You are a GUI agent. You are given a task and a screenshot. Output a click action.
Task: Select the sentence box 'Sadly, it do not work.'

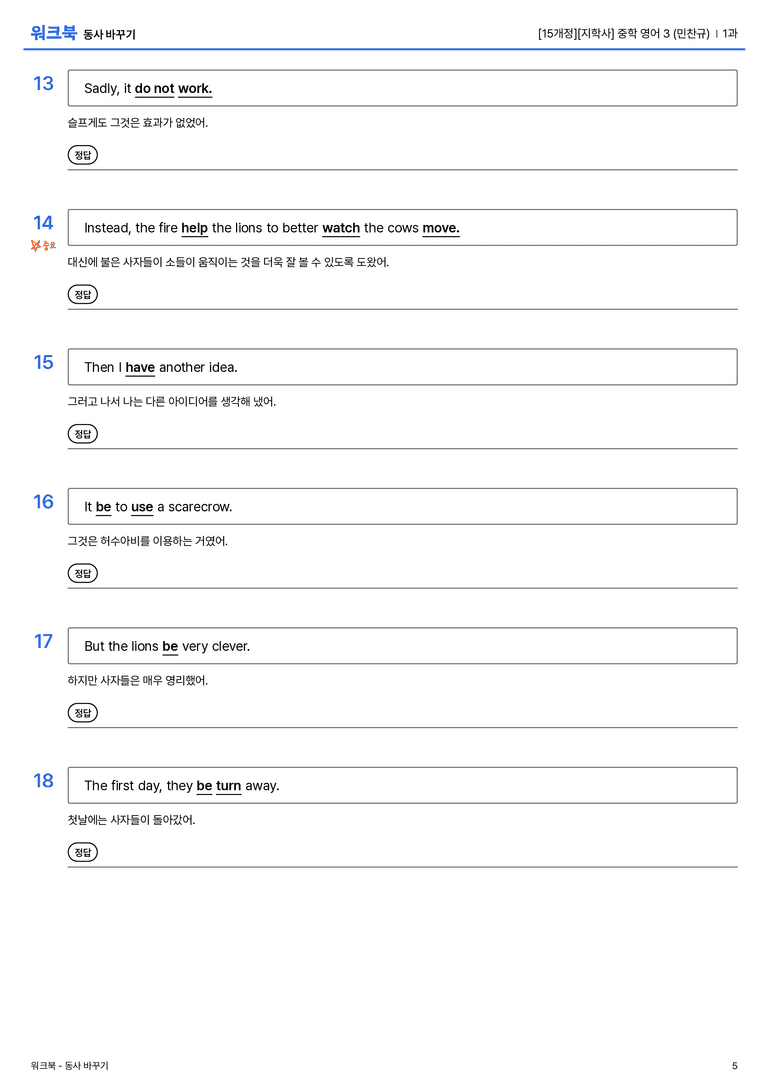coord(402,88)
